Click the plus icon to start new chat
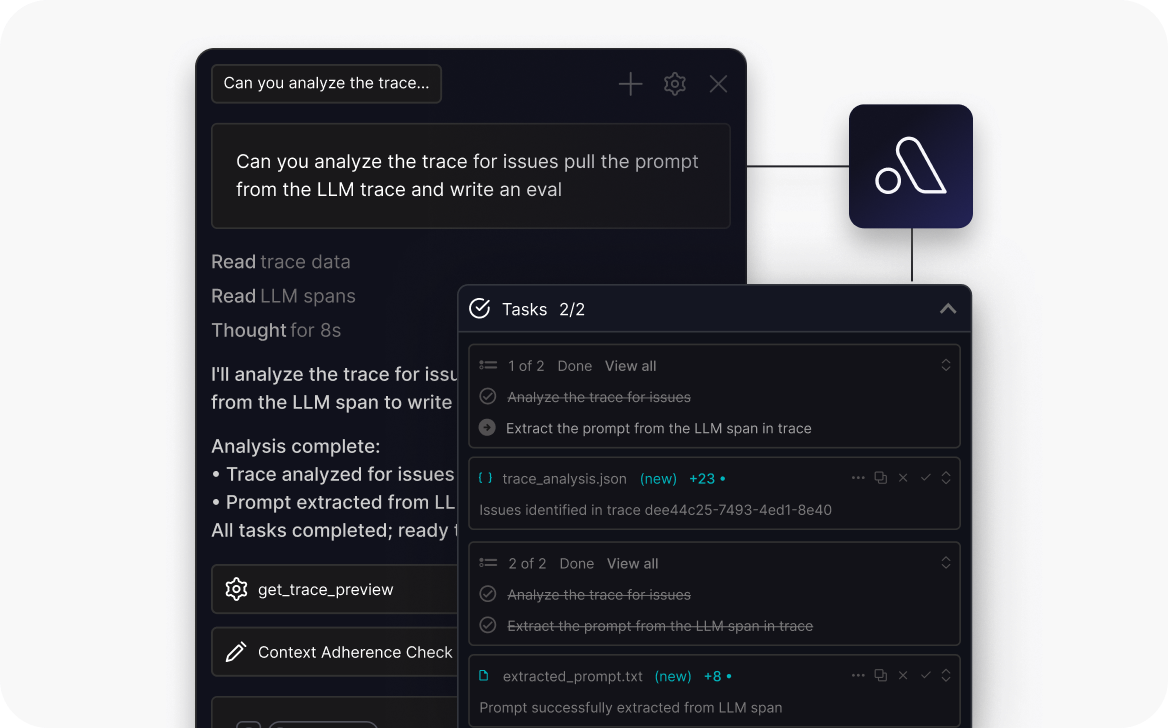This screenshot has height=728, width=1168. pos(630,84)
